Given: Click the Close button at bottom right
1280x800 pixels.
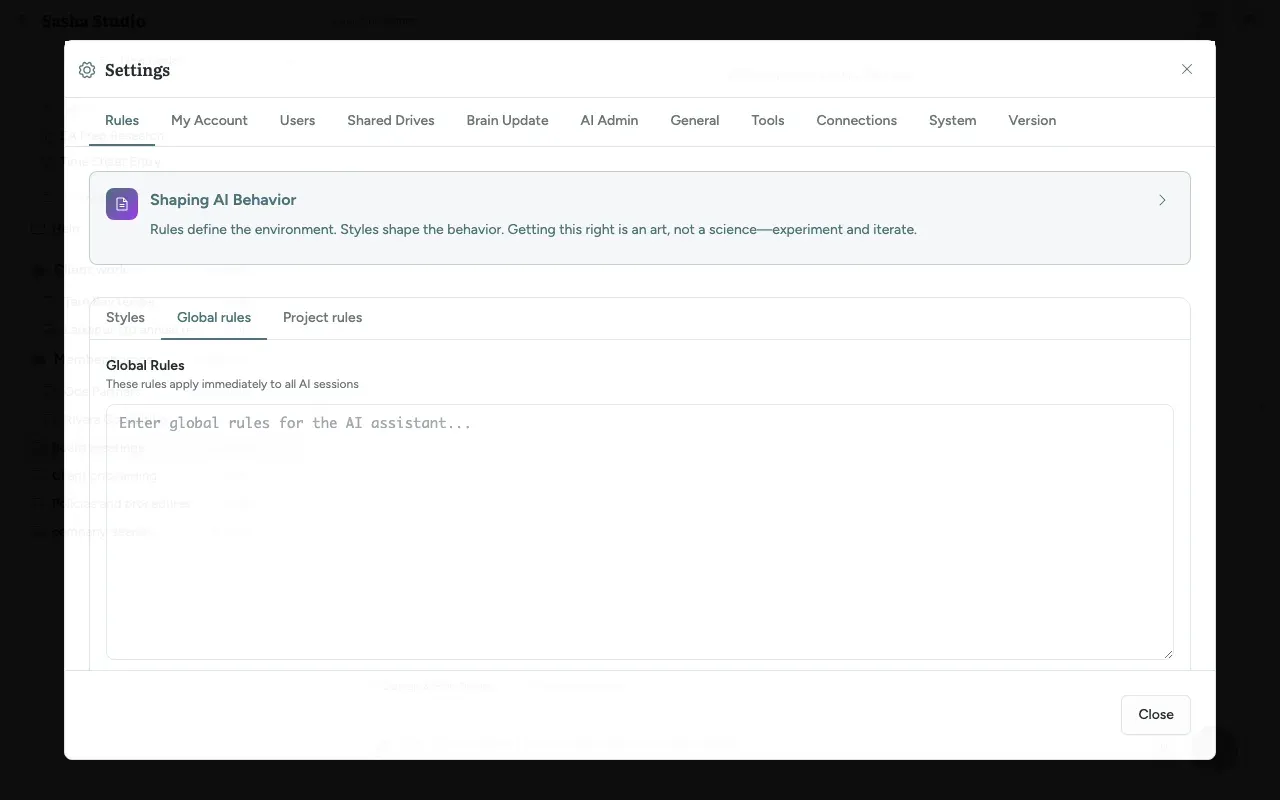Looking at the screenshot, I should pos(1156,714).
